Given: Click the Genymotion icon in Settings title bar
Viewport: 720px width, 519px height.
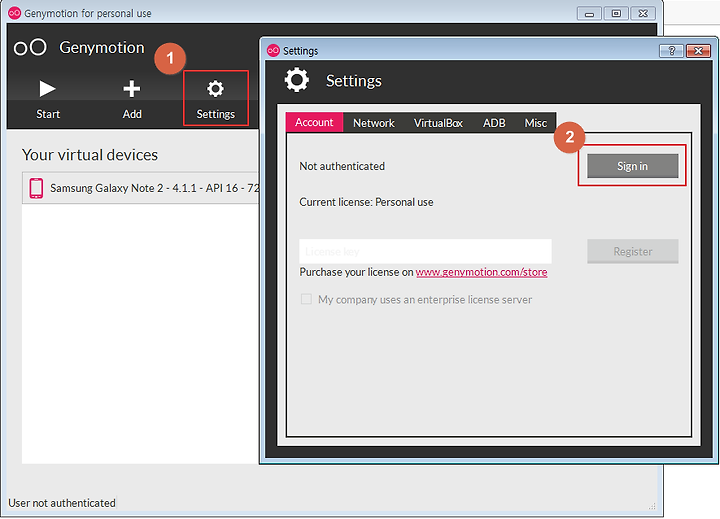Looking at the screenshot, I should 273,50.
